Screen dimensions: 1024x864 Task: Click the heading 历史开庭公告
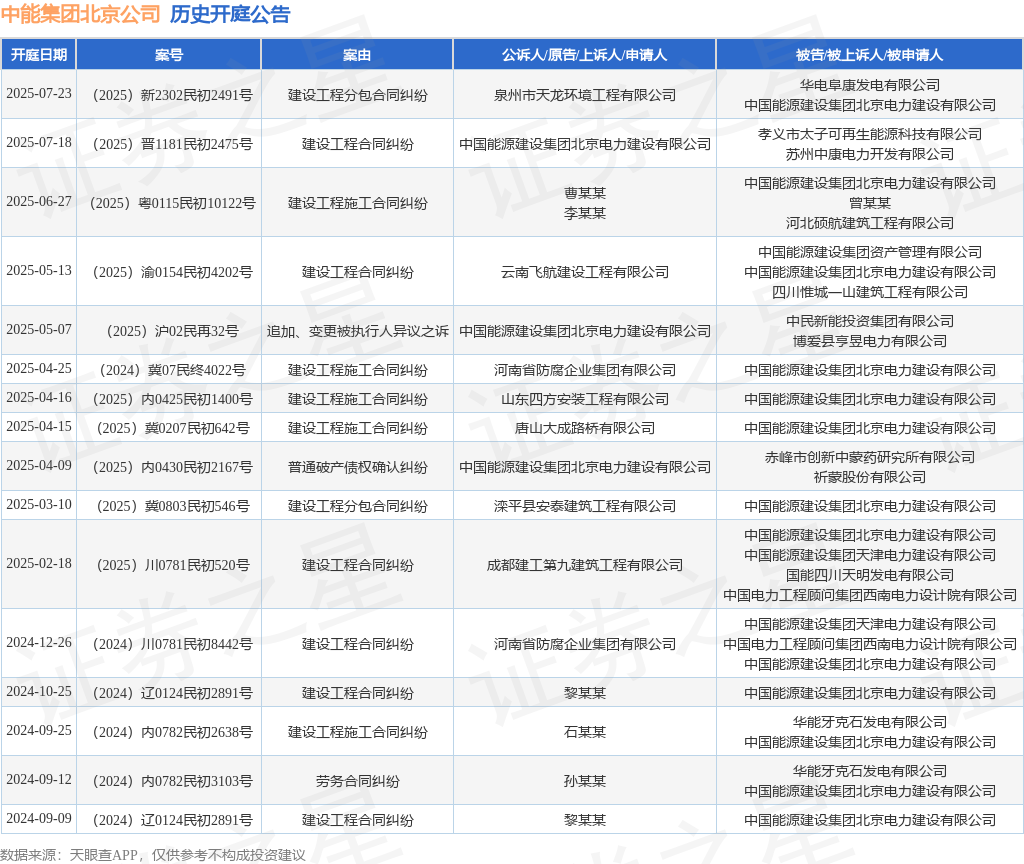(230, 14)
